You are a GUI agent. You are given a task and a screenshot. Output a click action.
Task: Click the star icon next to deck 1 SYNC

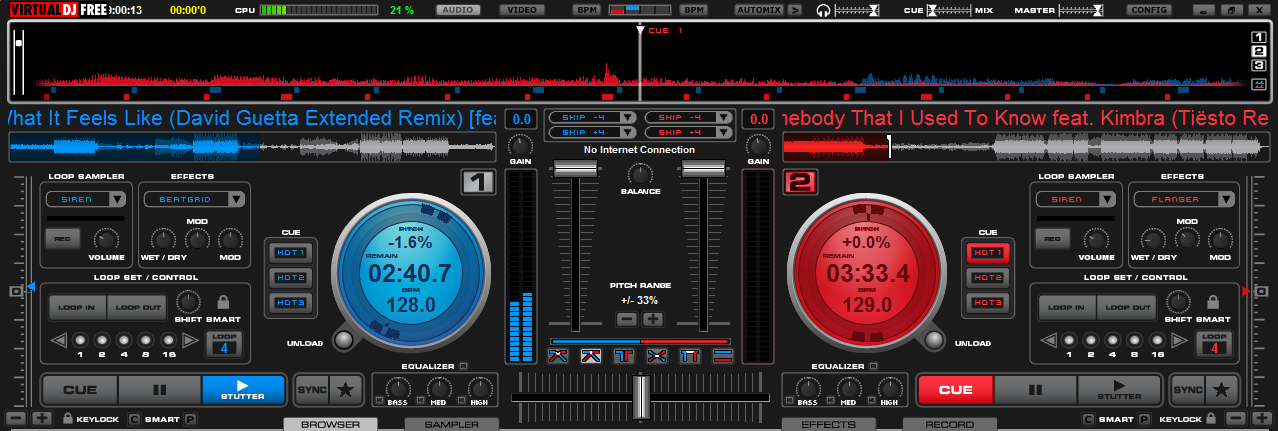(x=345, y=389)
